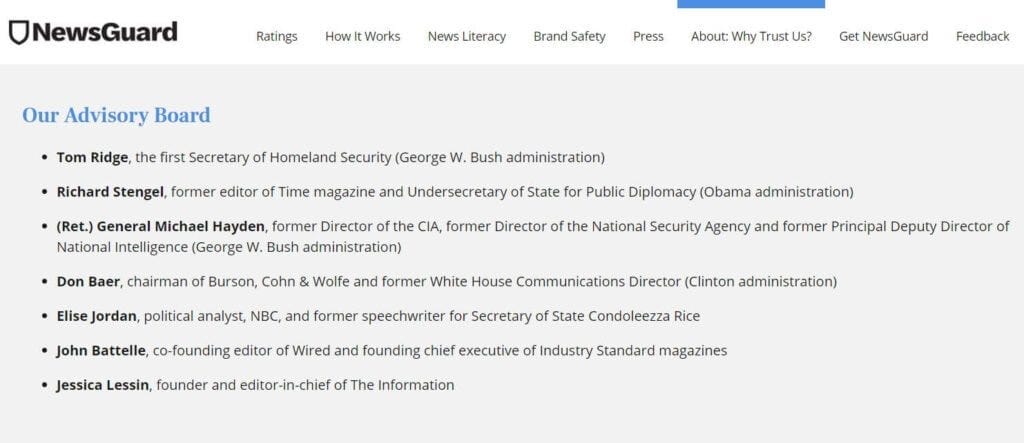The width and height of the screenshot is (1024, 443).
Task: Open the Ratings menu item
Action: click(276, 37)
